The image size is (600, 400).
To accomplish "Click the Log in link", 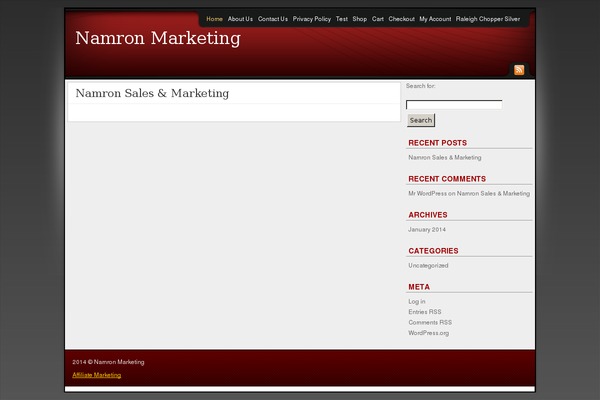I will pyautogui.click(x=416, y=301).
